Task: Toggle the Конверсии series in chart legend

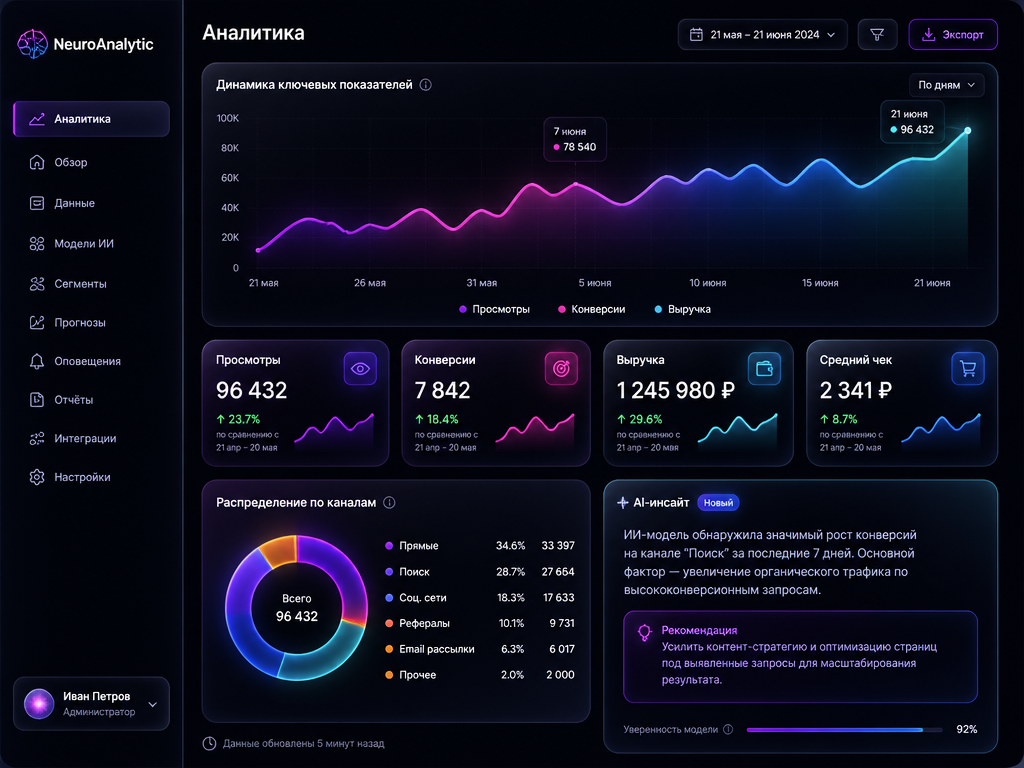Action: [592, 309]
